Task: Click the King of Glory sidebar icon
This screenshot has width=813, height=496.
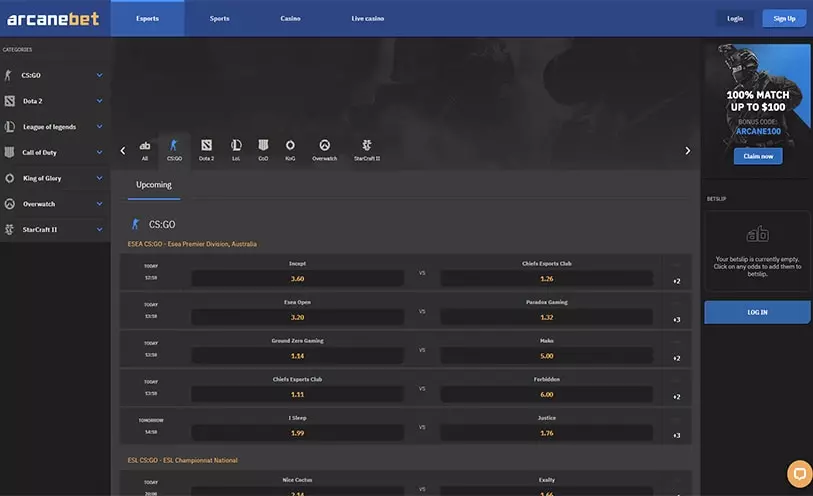Action: pos(9,178)
